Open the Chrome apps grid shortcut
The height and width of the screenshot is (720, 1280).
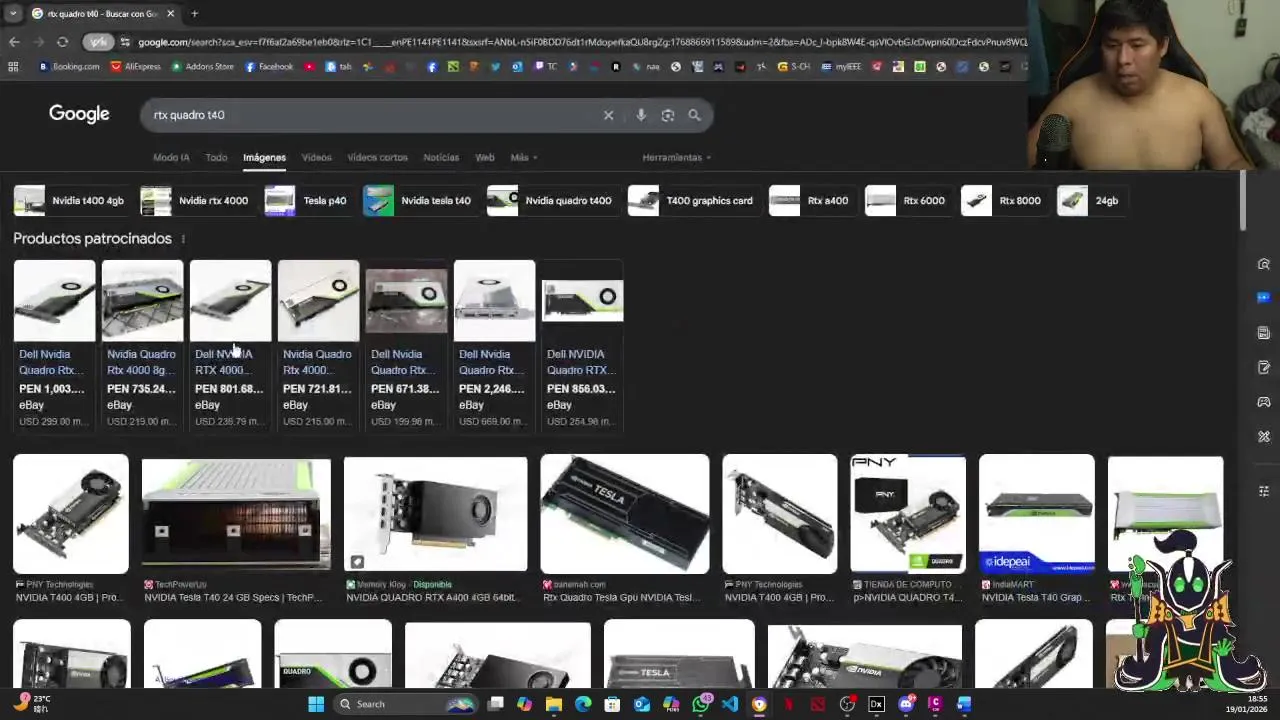pos(13,67)
